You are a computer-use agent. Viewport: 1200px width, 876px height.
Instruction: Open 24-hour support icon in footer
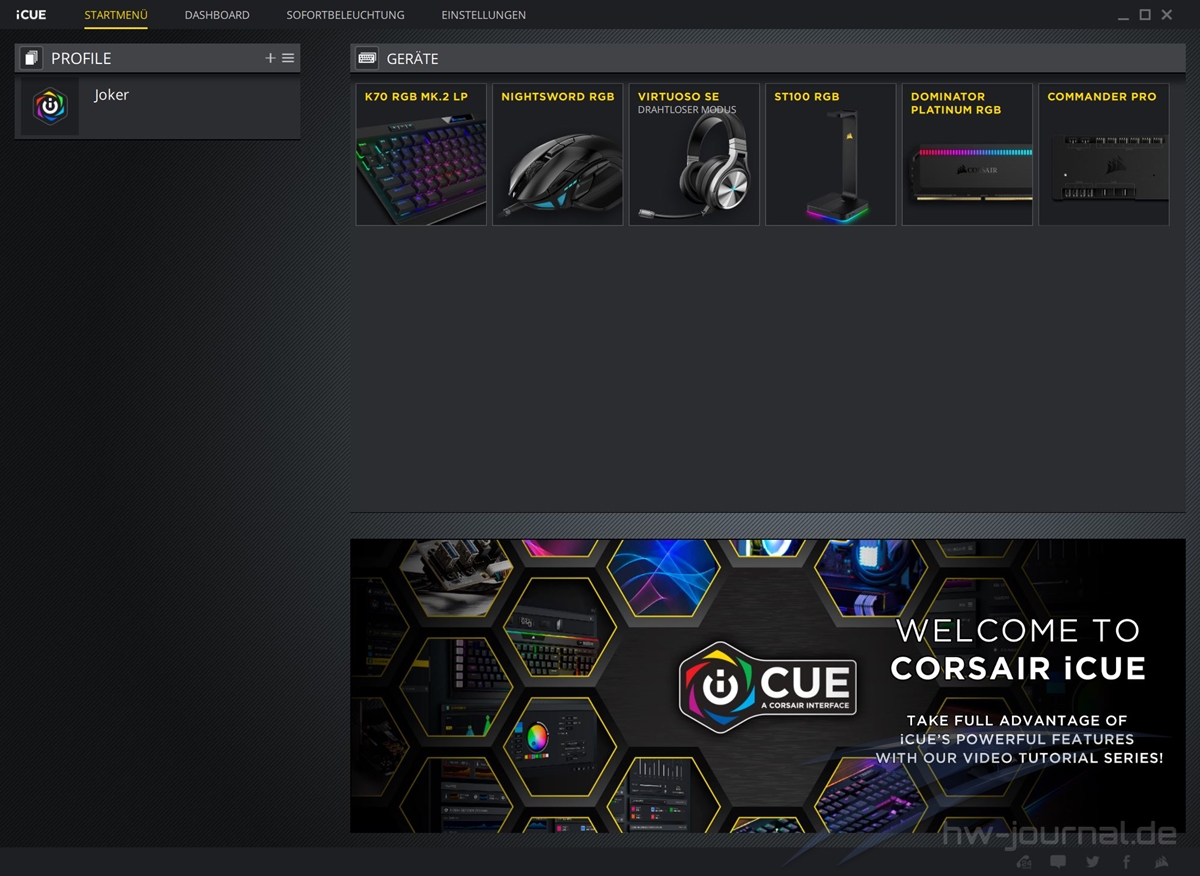point(1024,862)
